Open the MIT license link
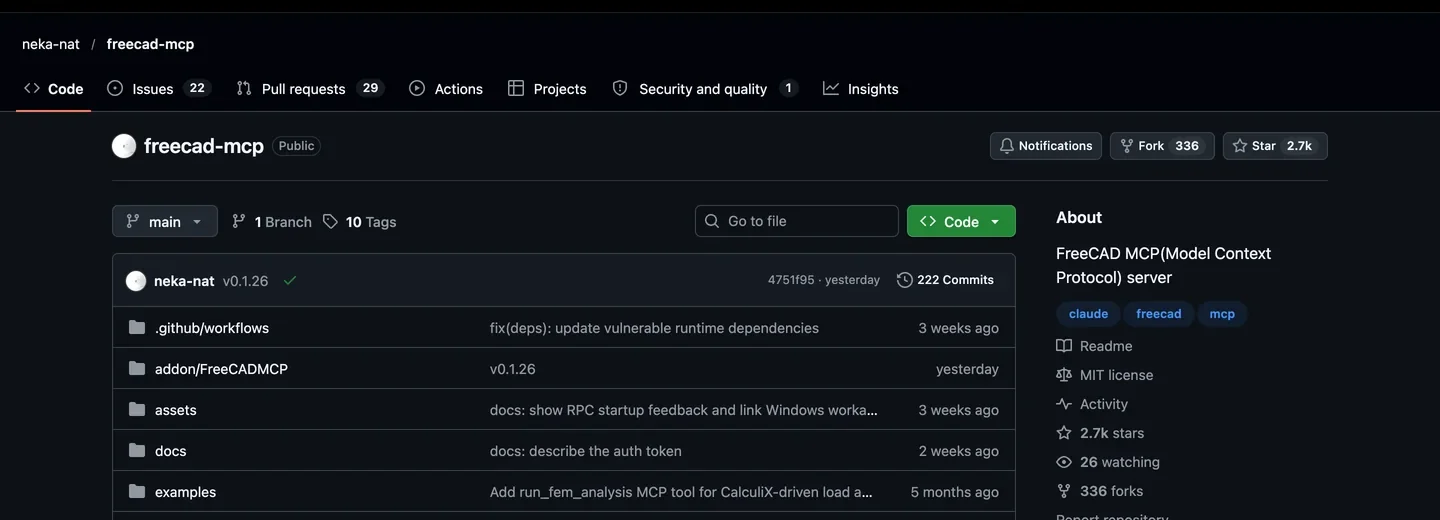 pos(1105,375)
